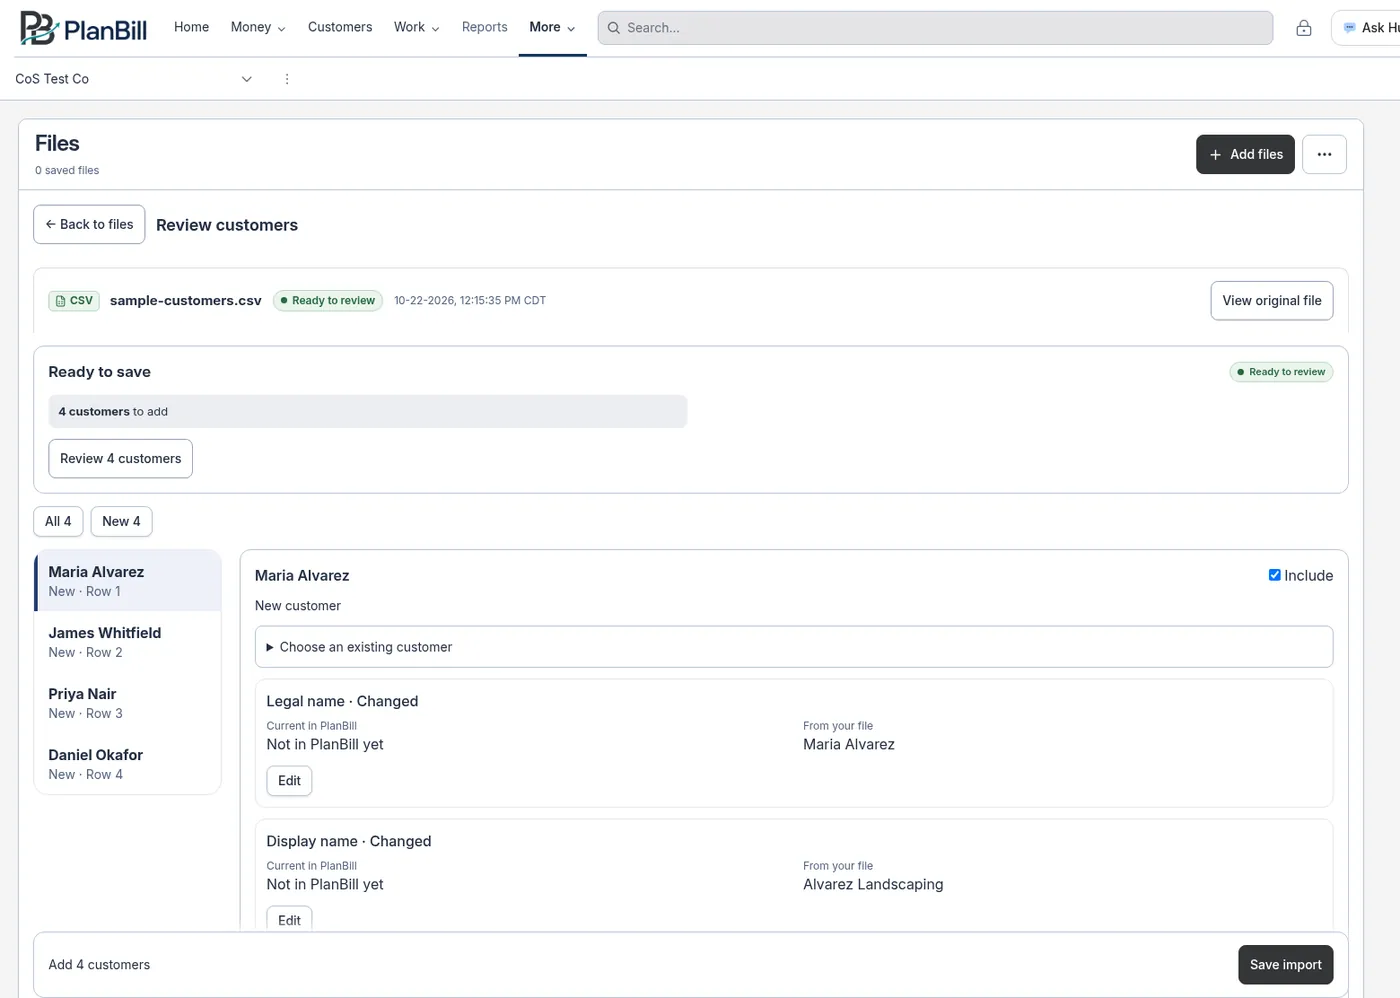This screenshot has height=998, width=1400.
Task: Expand the Money menu
Action: pyautogui.click(x=258, y=27)
